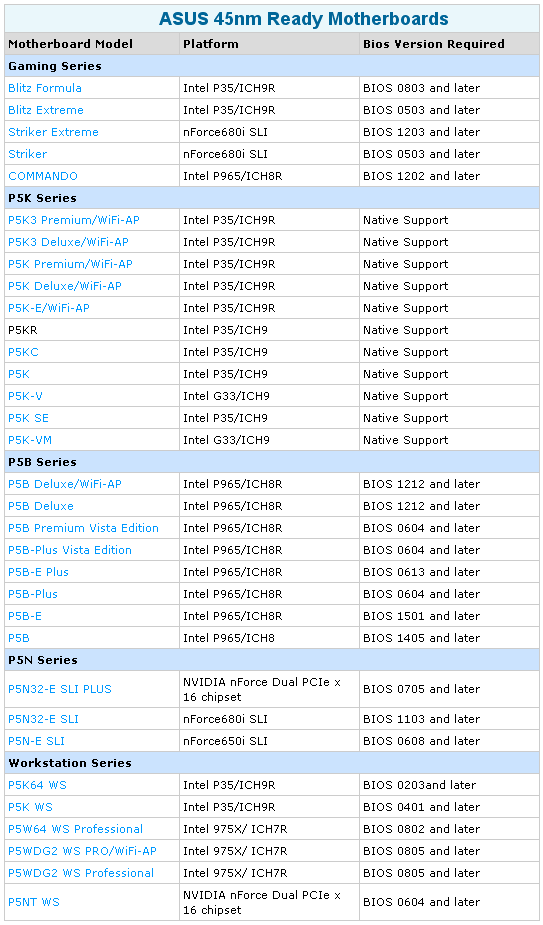Click the Motherboard Model column header
This screenshot has height=925, width=543.
click(70, 44)
